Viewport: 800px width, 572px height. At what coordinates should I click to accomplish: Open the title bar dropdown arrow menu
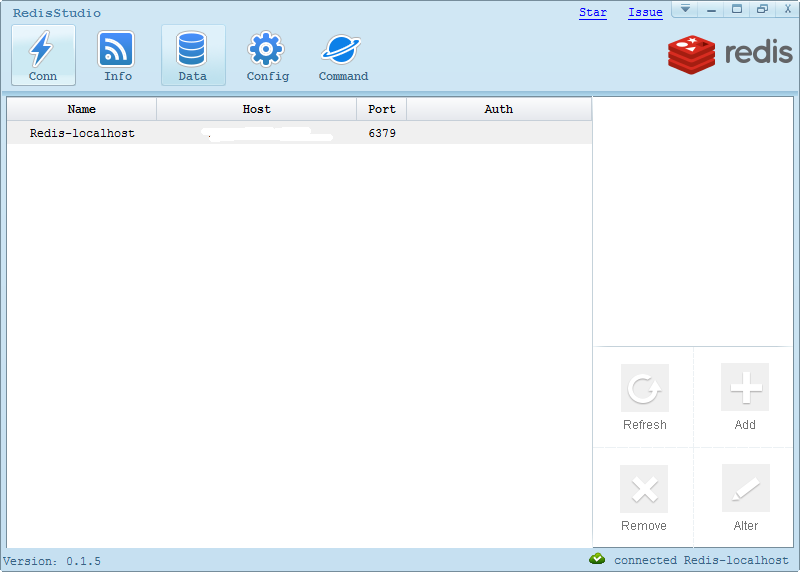point(685,9)
